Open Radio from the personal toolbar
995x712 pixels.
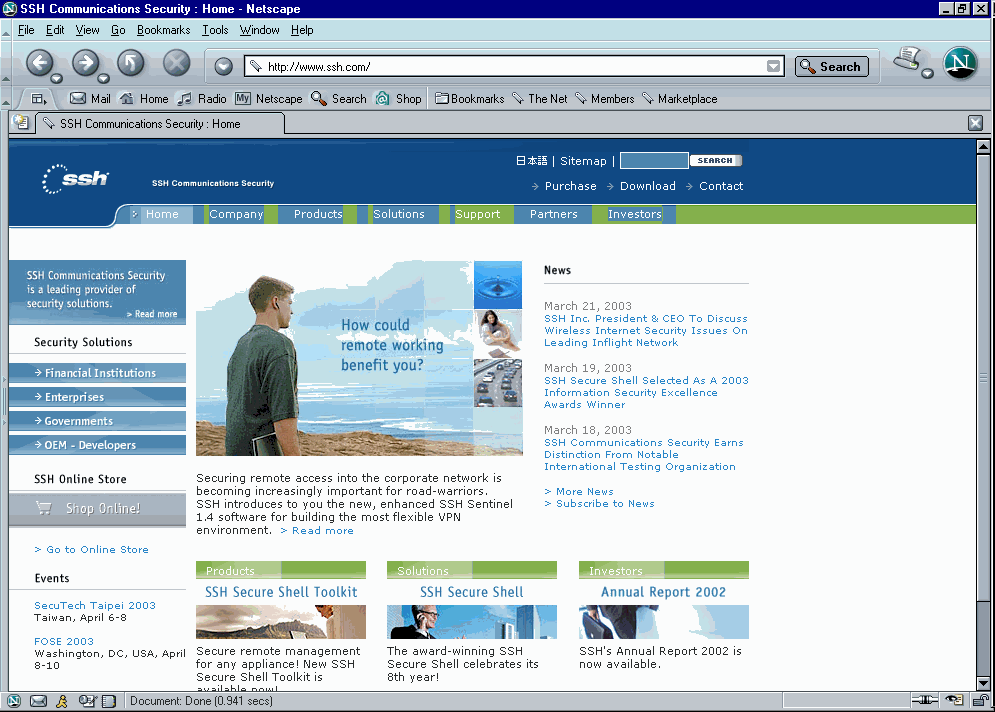click(201, 99)
